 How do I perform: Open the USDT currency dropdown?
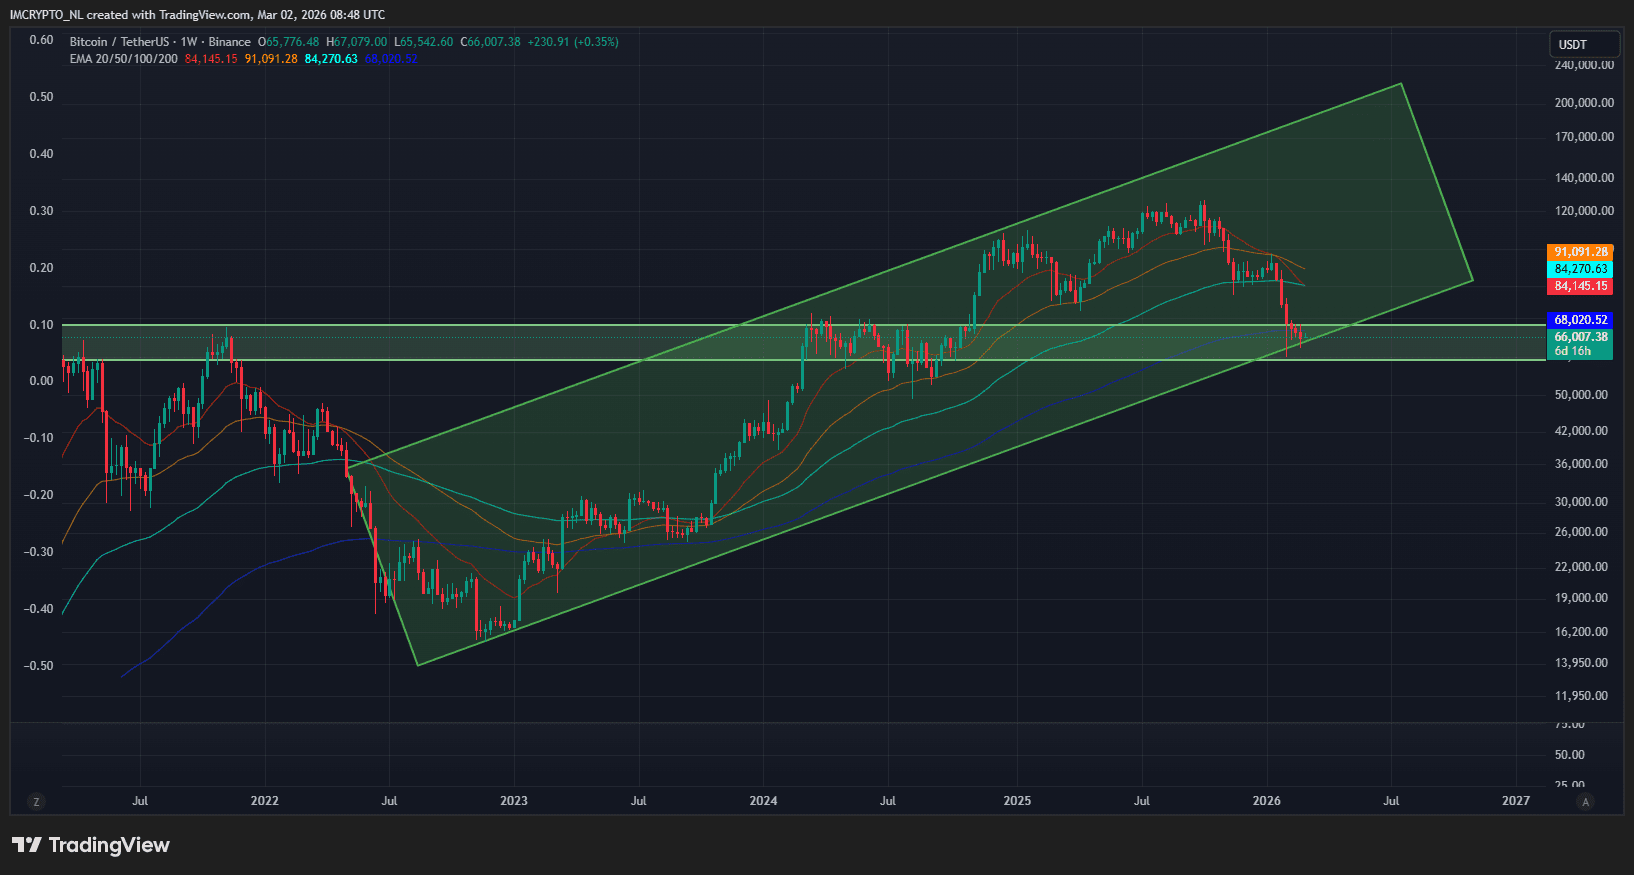(x=1584, y=44)
